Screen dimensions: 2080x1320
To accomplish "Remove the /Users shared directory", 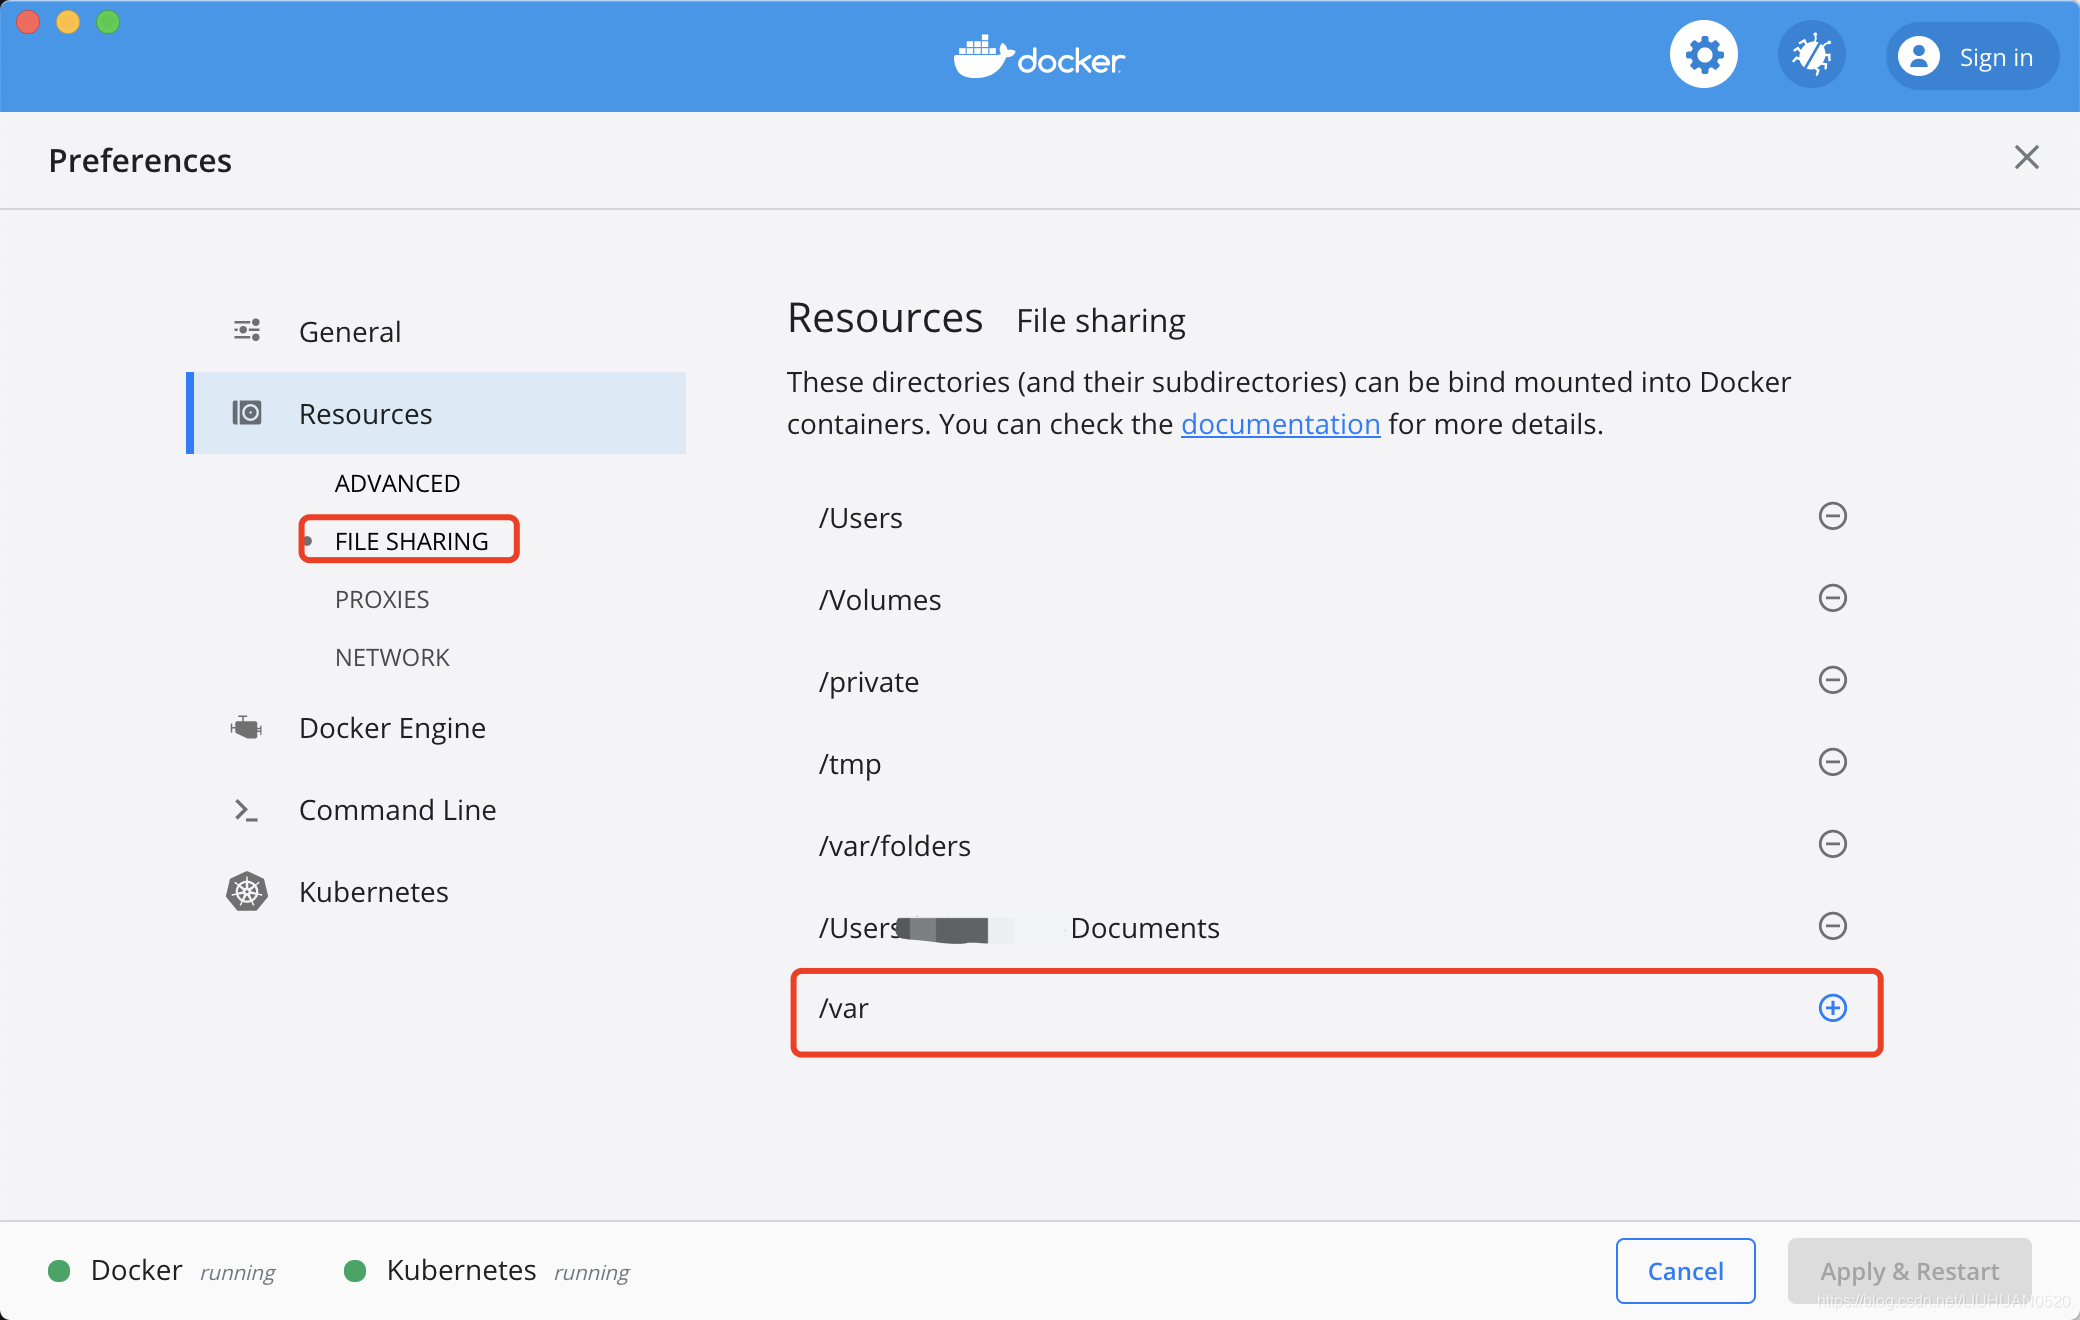I will [1832, 516].
